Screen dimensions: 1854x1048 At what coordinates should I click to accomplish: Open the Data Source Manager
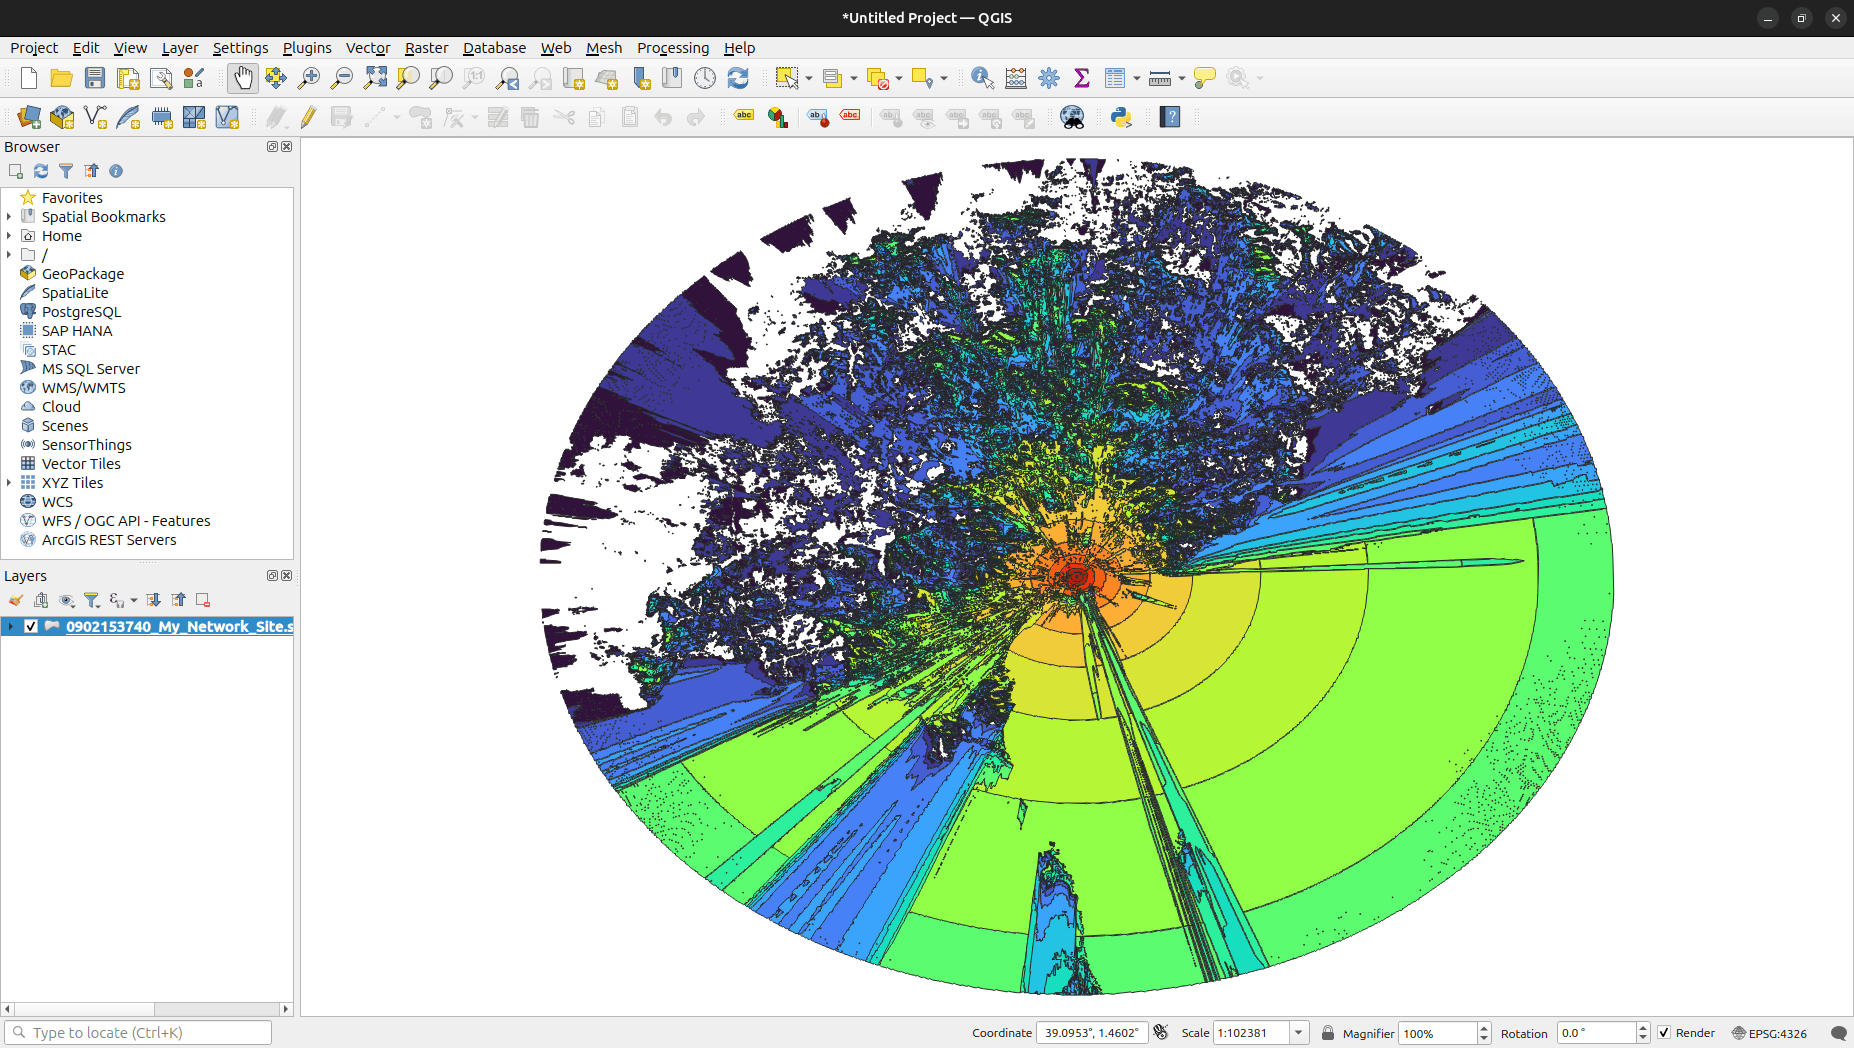coord(29,117)
